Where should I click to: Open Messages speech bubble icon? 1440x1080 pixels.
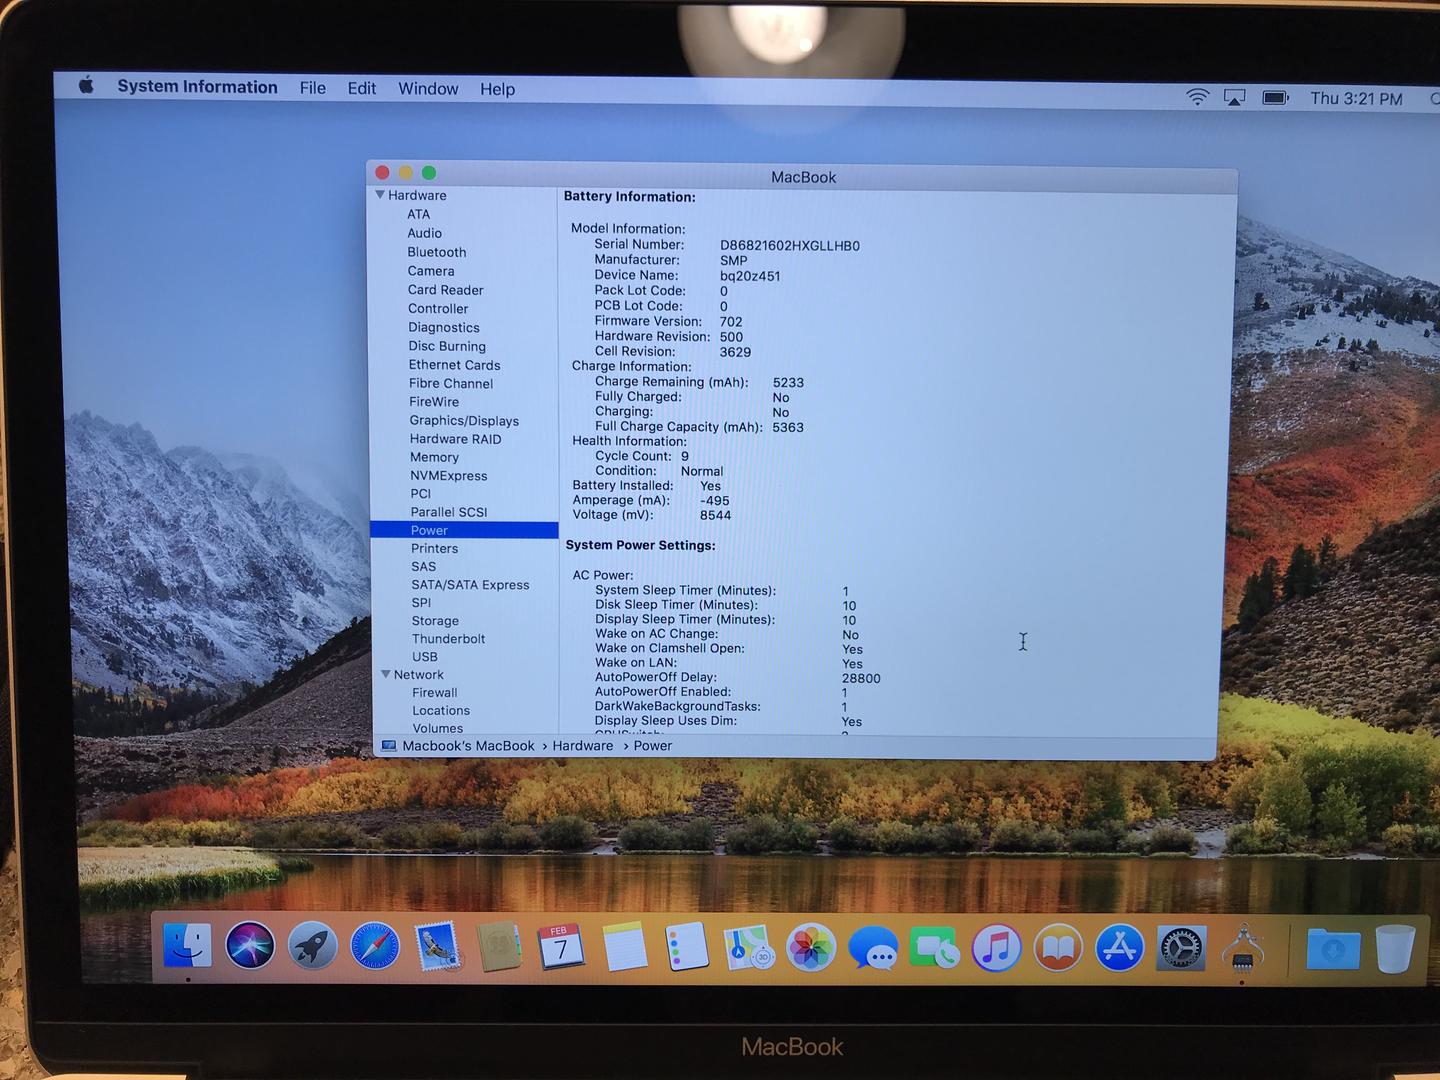click(x=873, y=947)
